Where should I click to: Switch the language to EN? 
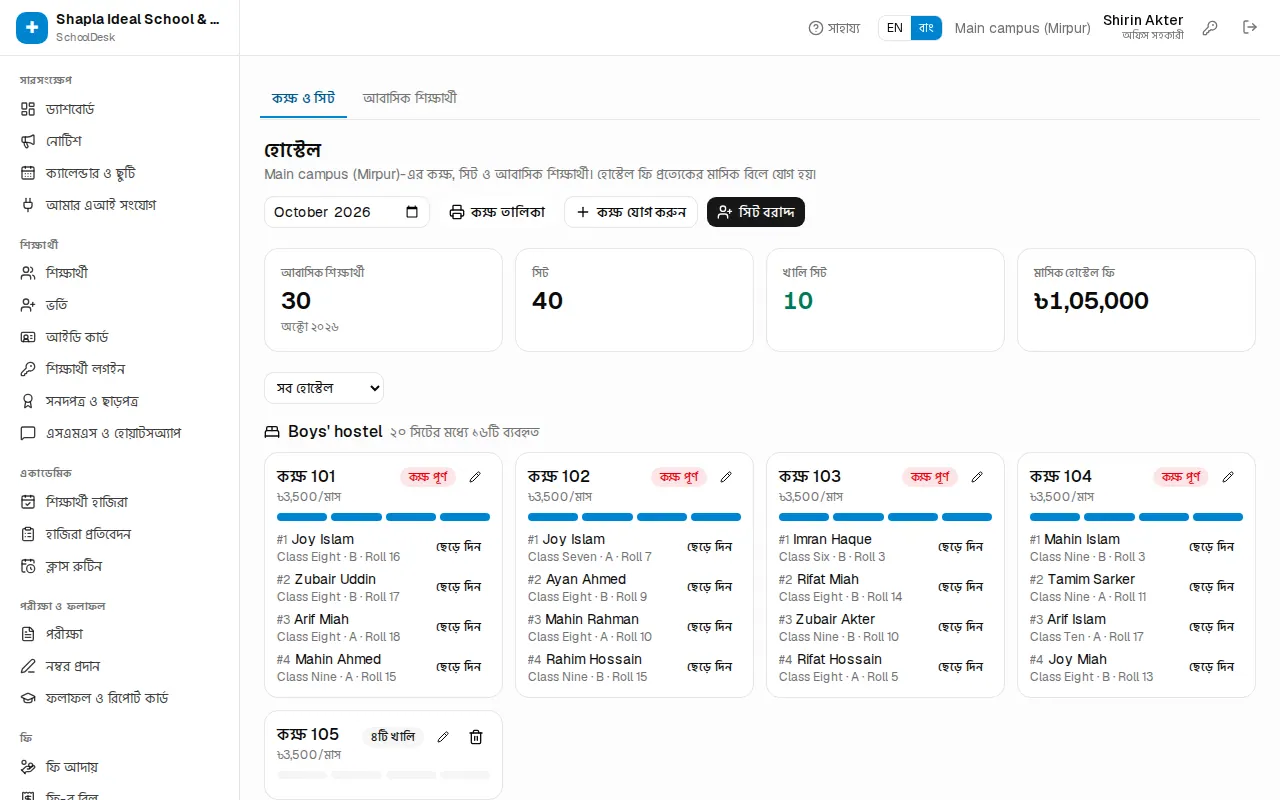(895, 28)
